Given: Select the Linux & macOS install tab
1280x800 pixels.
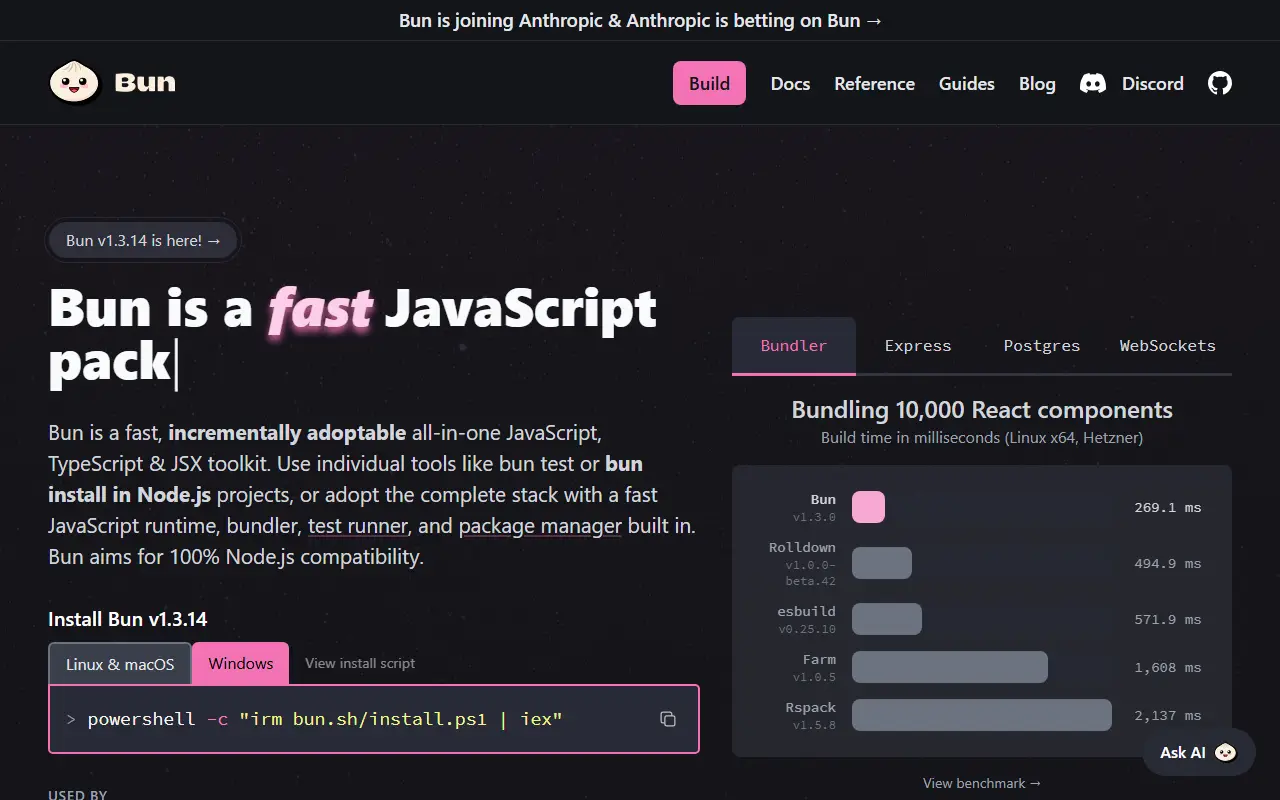Looking at the screenshot, I should (x=120, y=664).
